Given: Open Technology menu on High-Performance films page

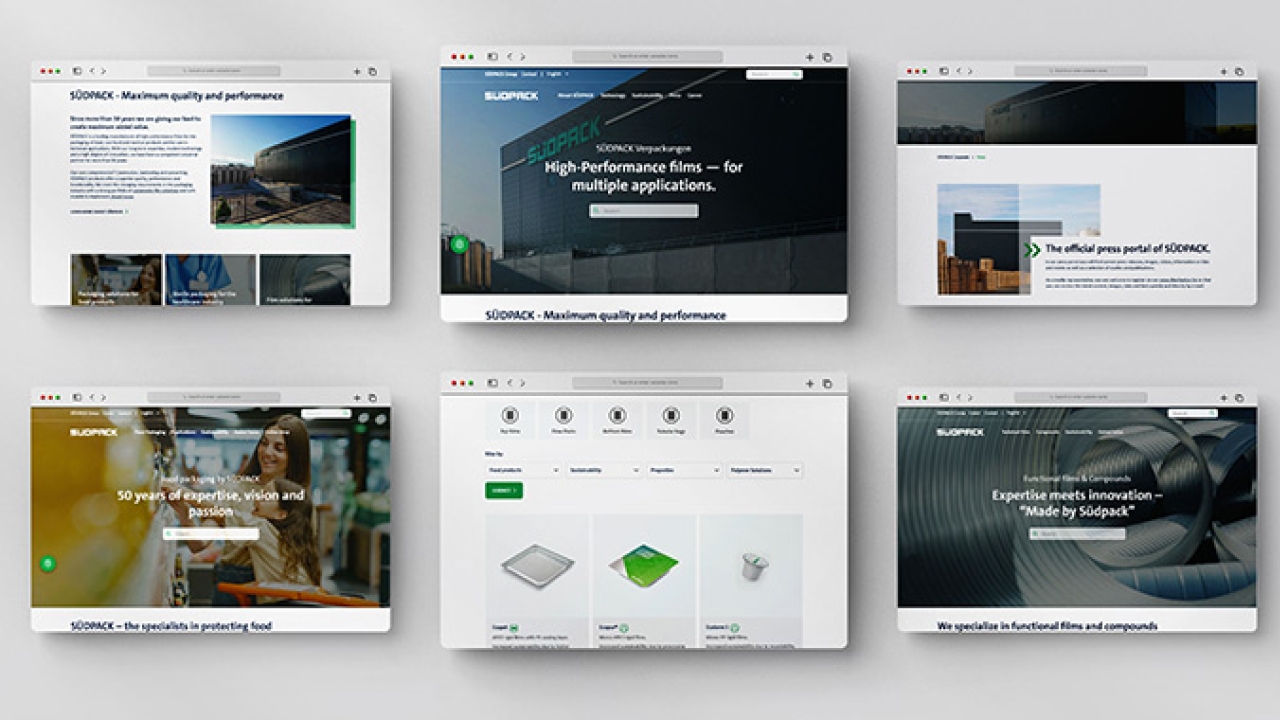Looking at the screenshot, I should [613, 95].
